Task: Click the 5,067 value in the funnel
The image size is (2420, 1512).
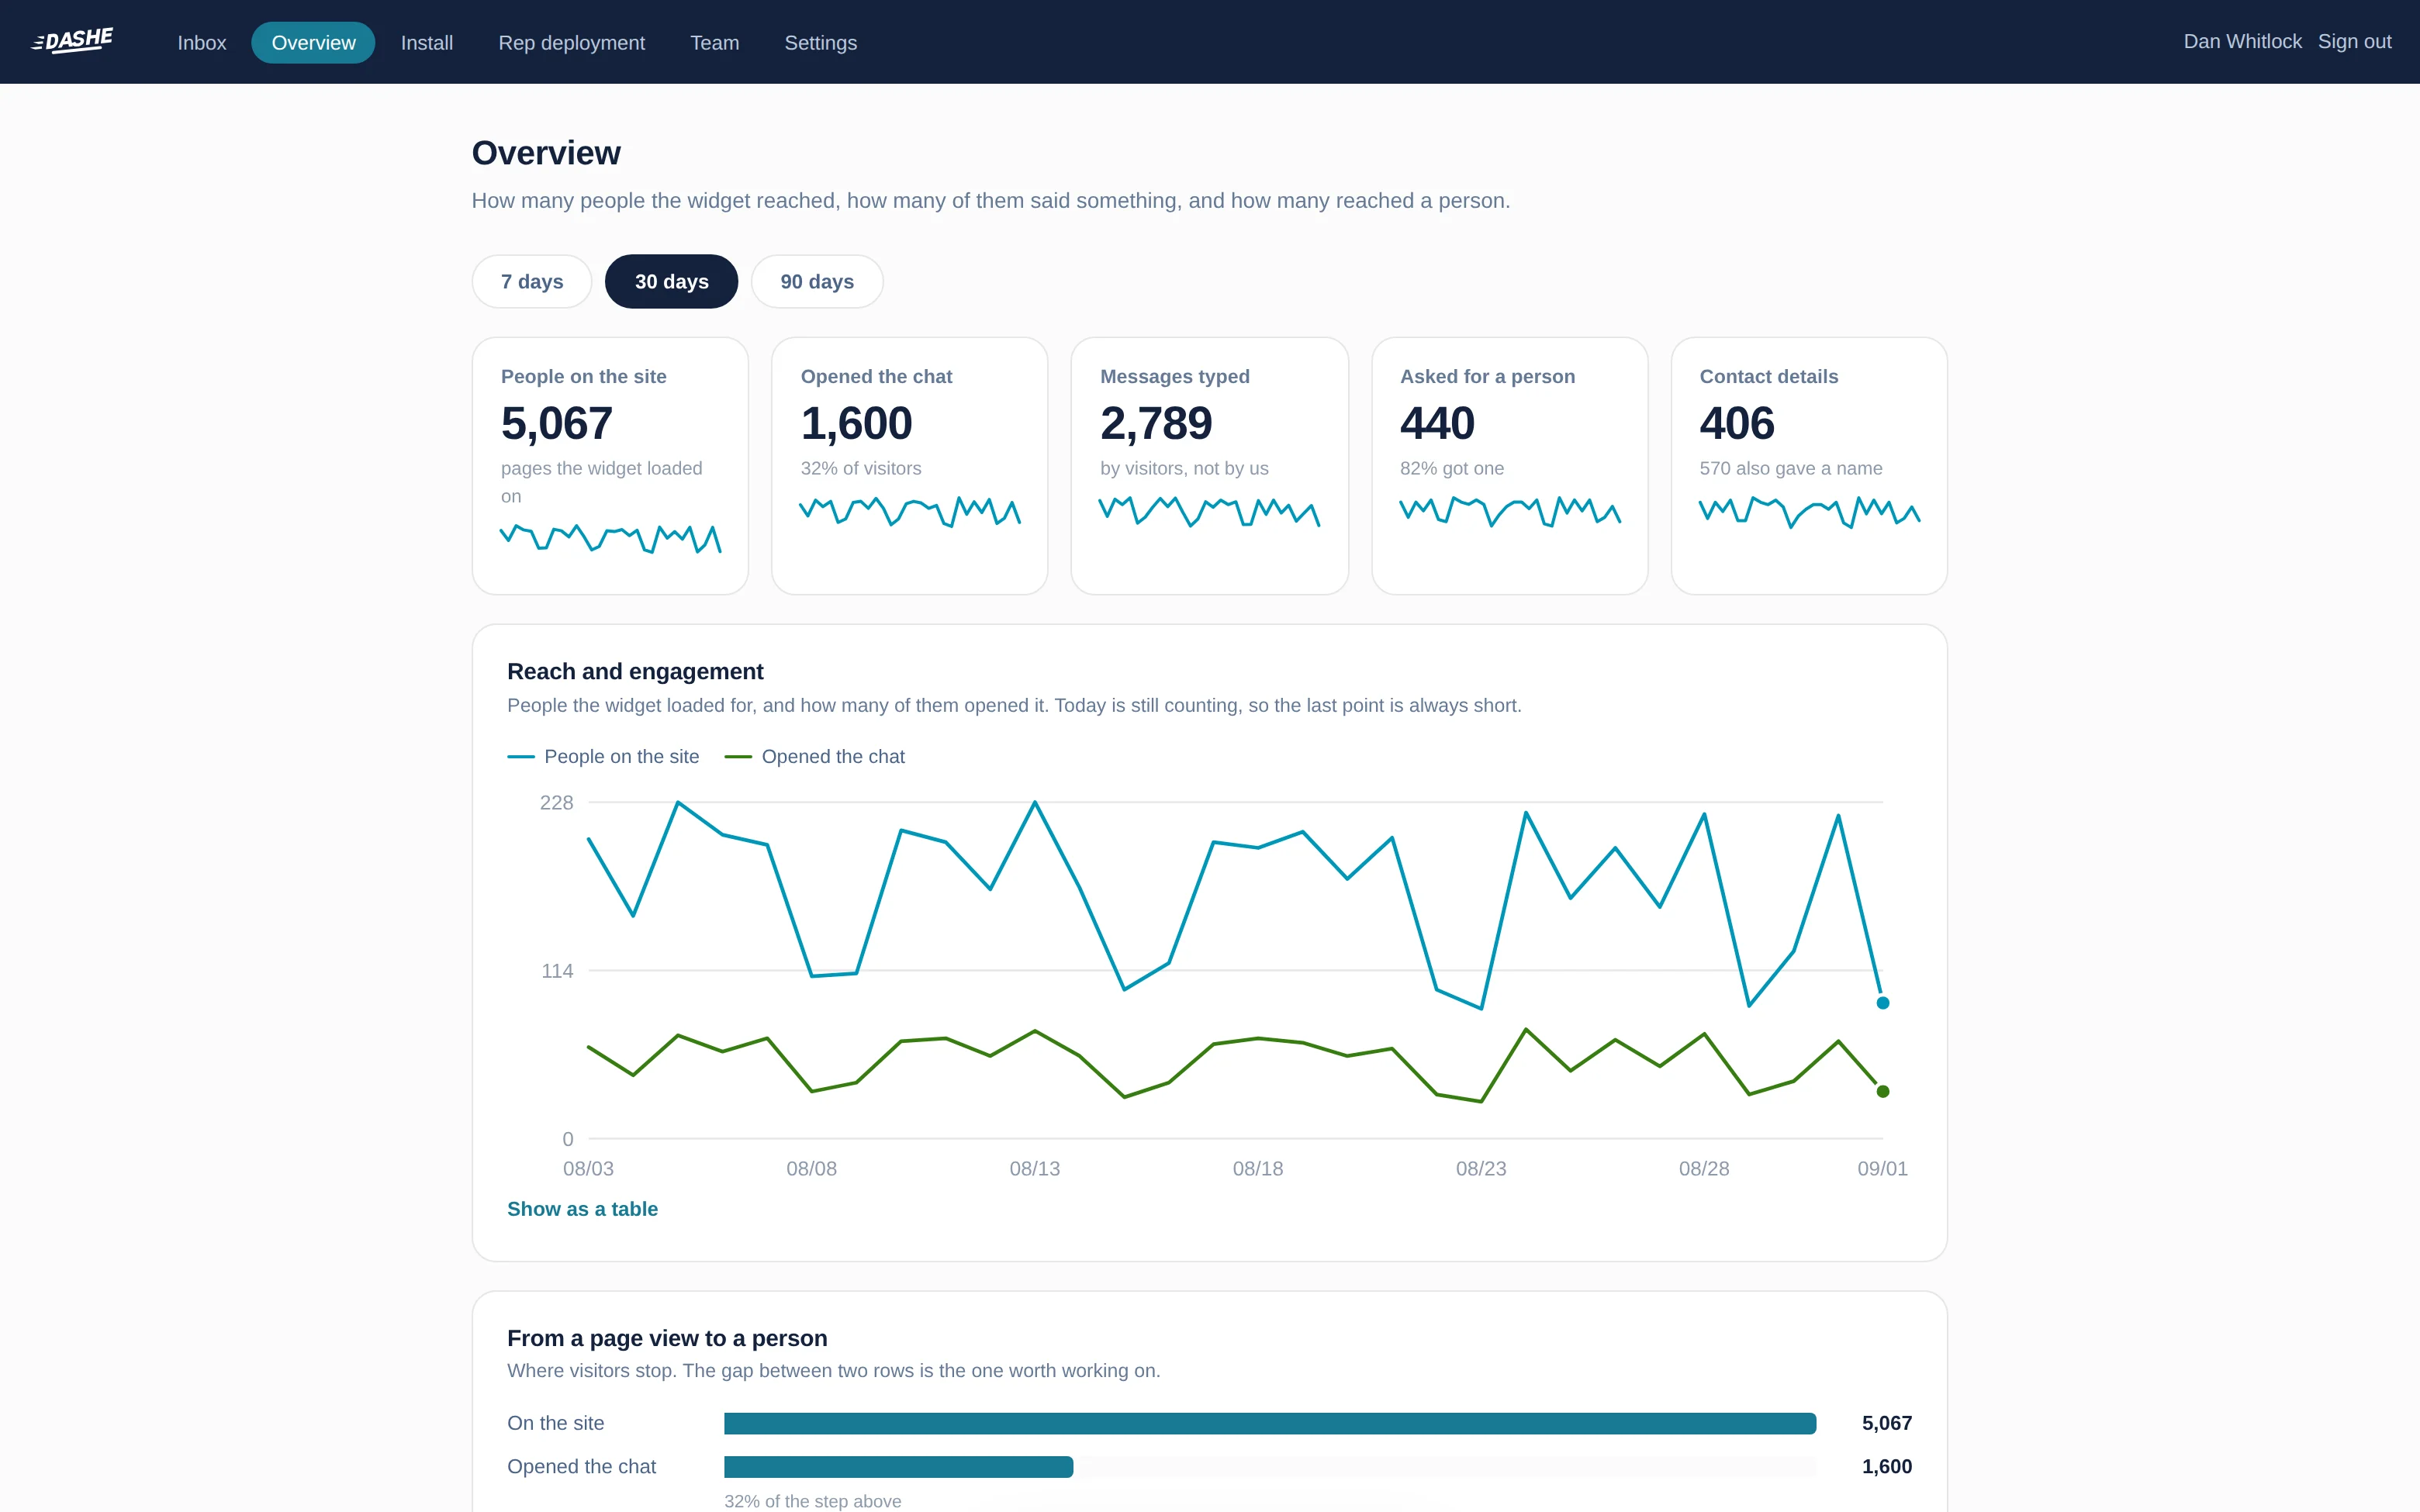Action: pos(1887,1423)
